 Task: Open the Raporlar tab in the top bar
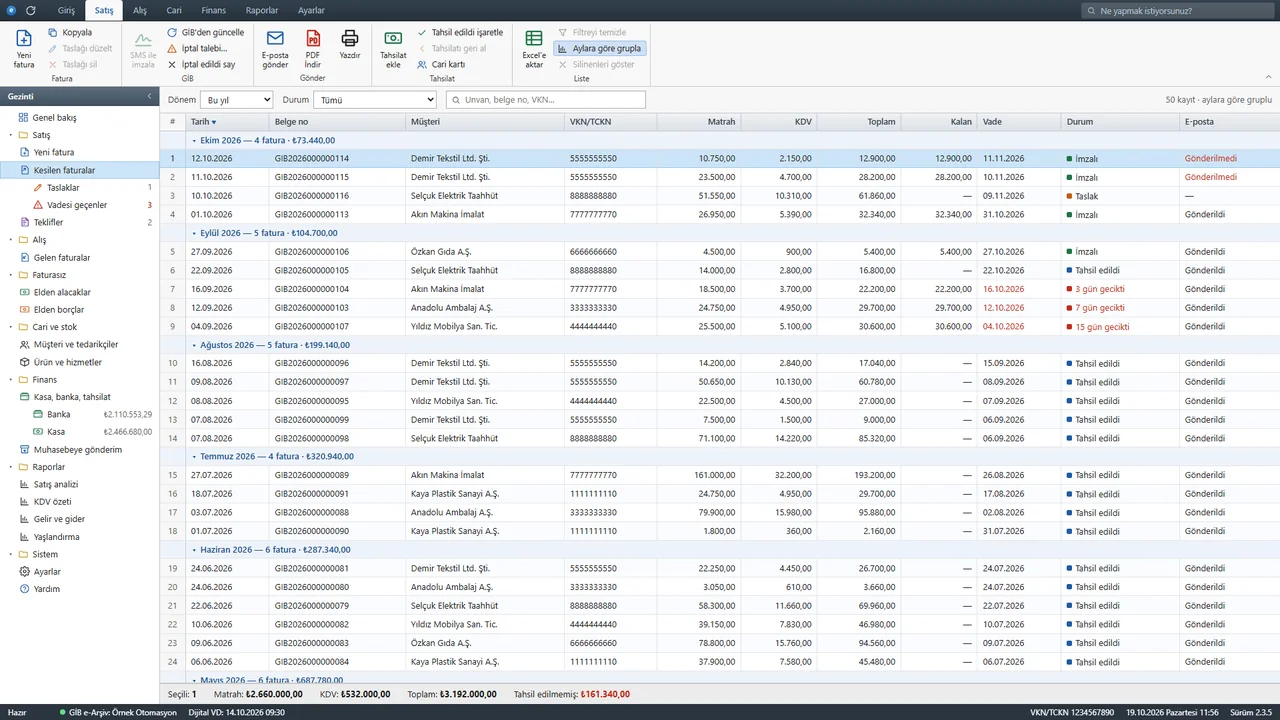pos(262,10)
